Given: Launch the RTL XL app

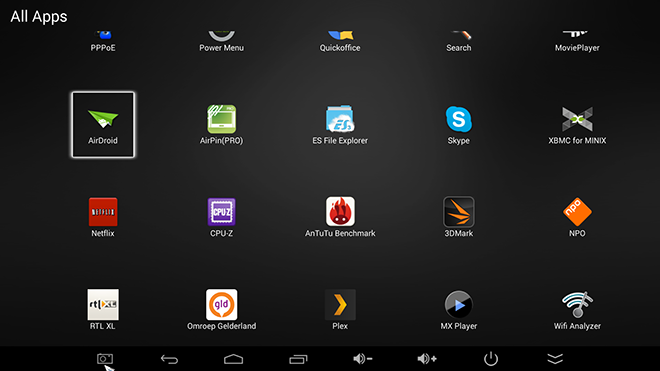Looking at the screenshot, I should click(x=103, y=310).
